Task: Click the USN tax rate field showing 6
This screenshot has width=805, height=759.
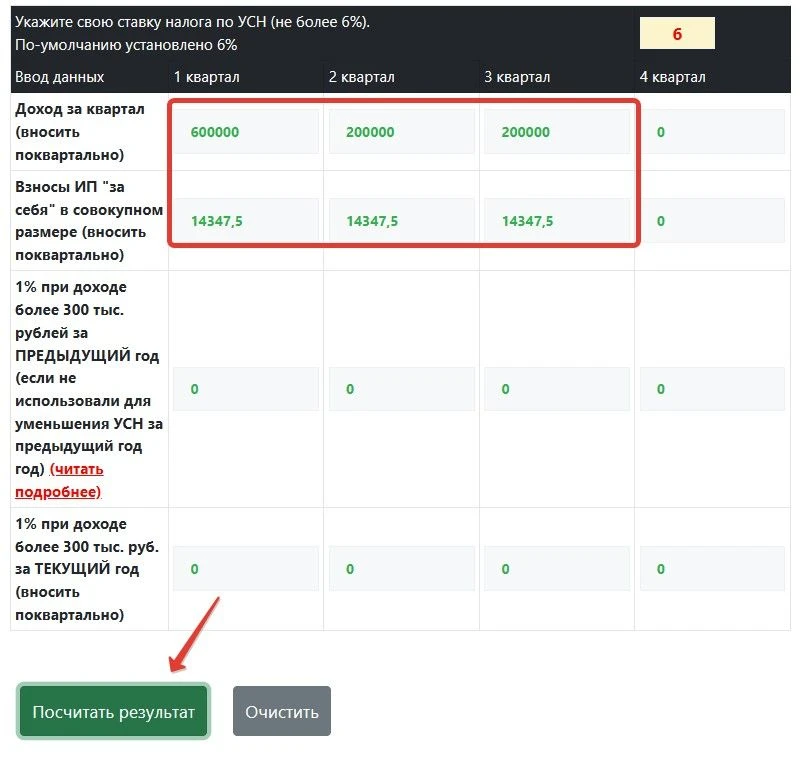Action: click(x=677, y=33)
